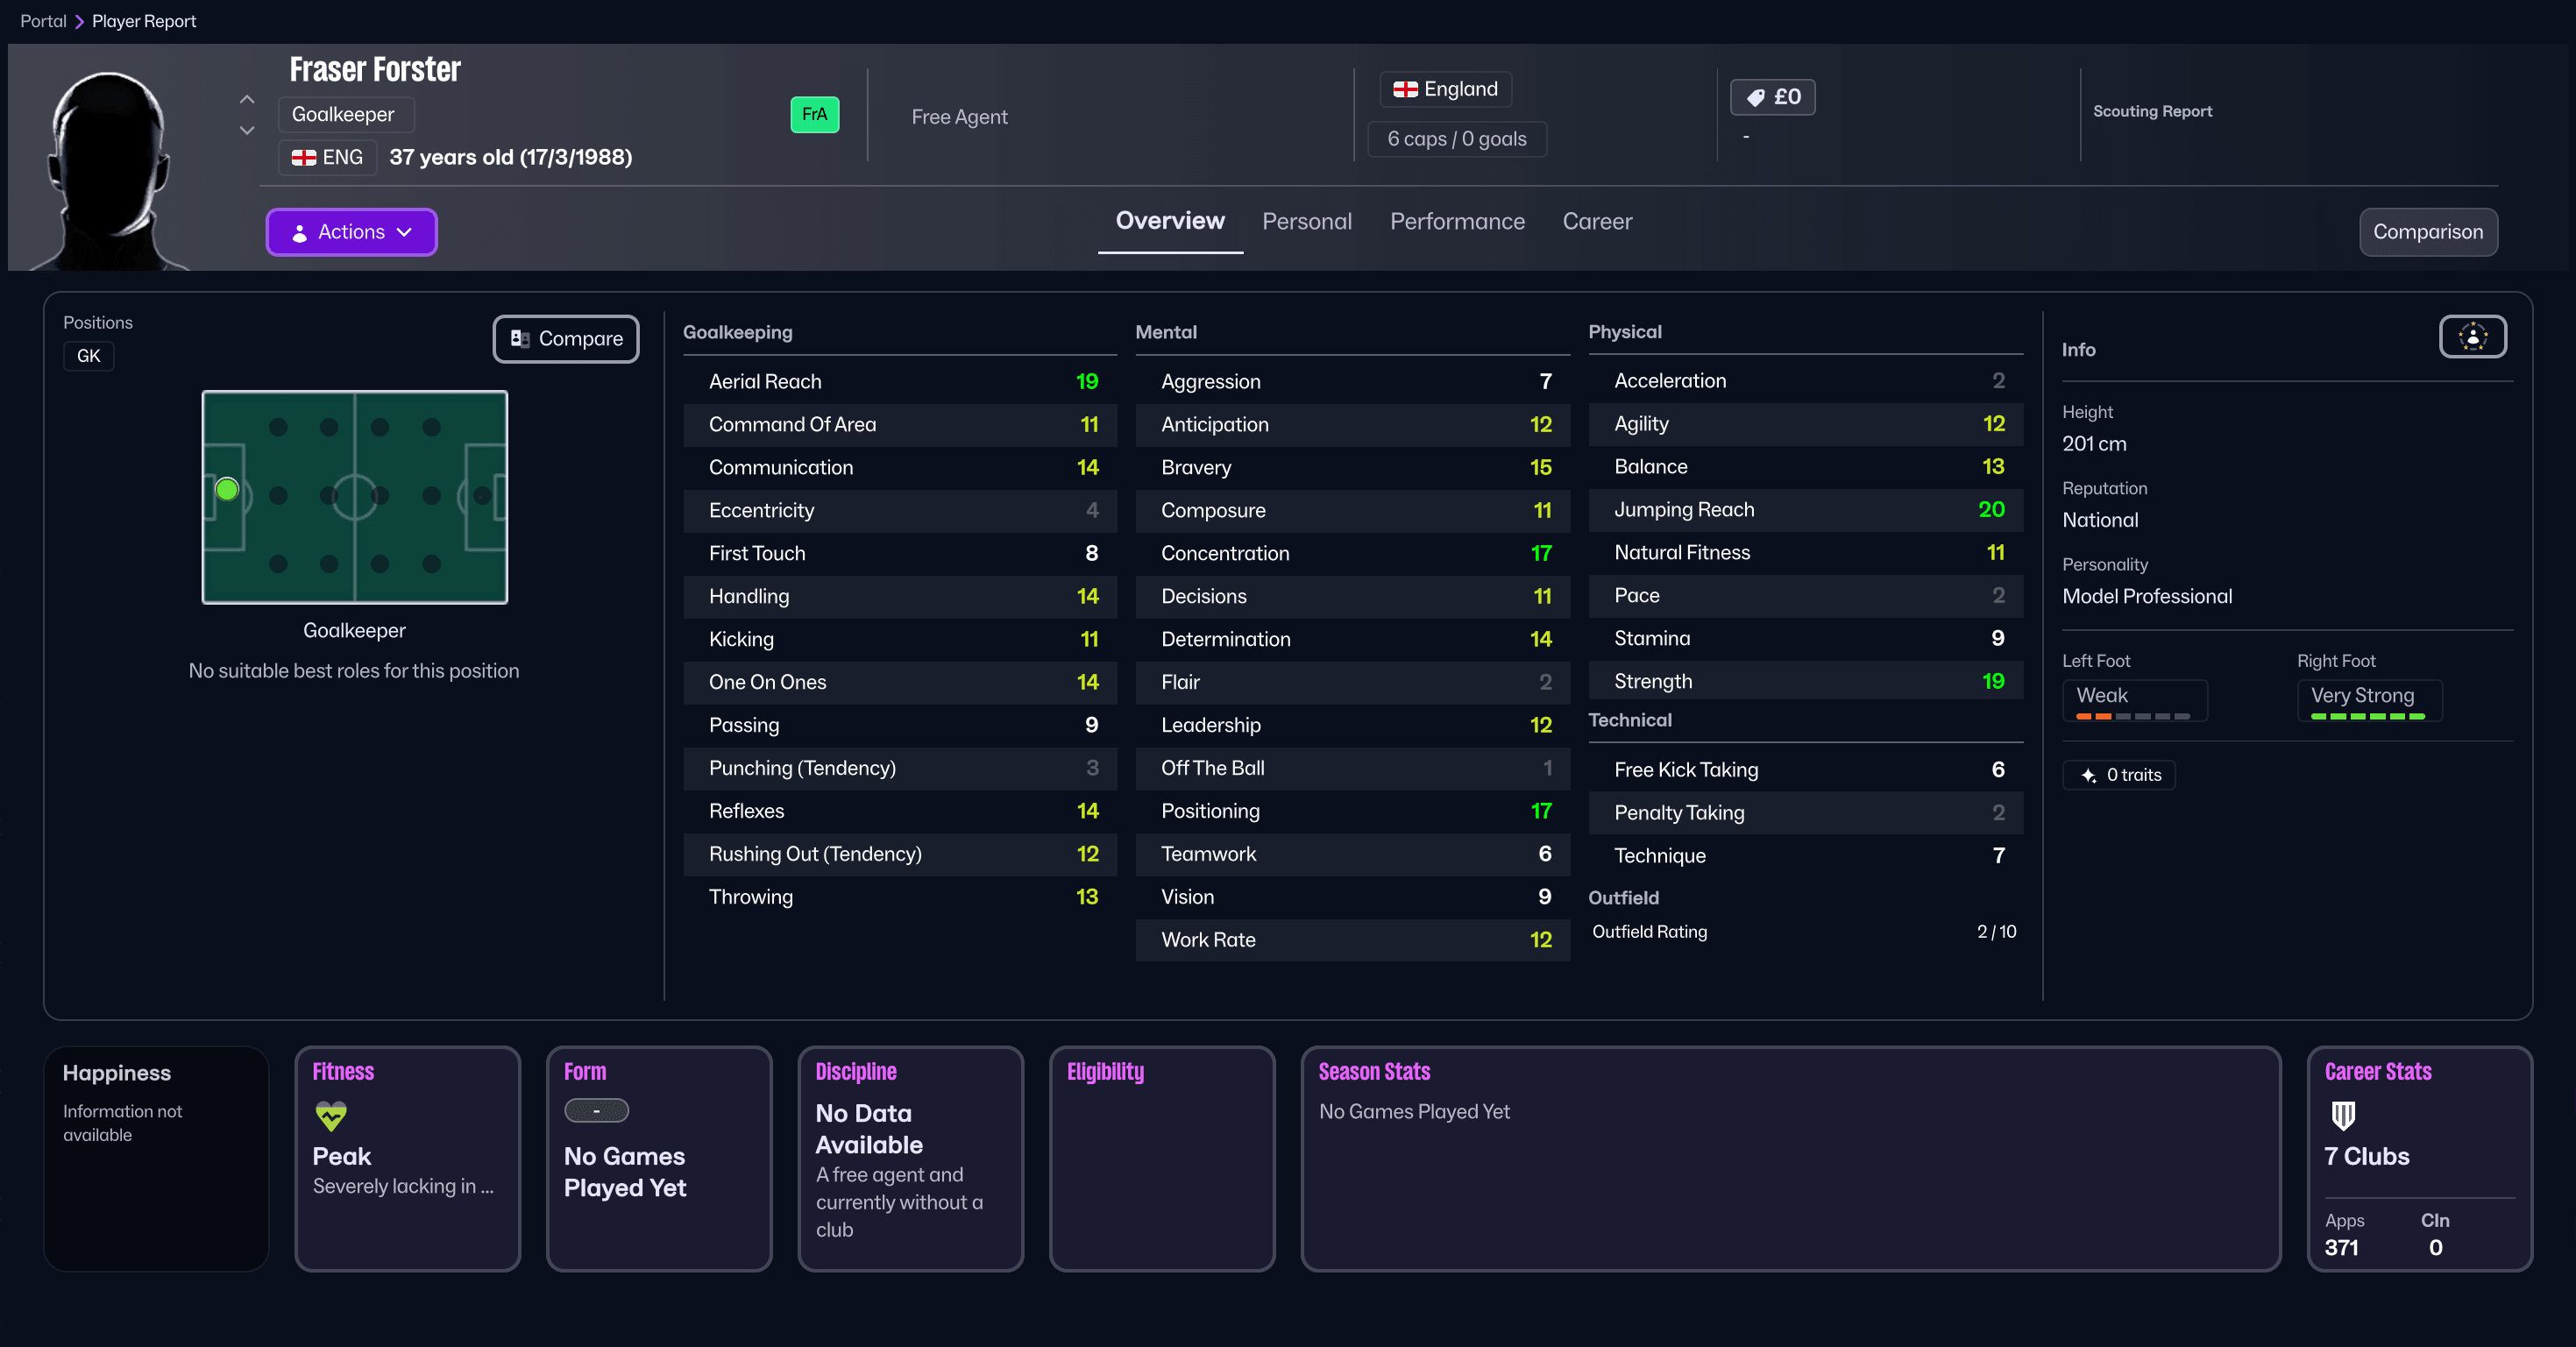Image resolution: width=2576 pixels, height=1347 pixels.
Task: Click the shield icon in Career Stats card
Action: click(x=2342, y=1119)
